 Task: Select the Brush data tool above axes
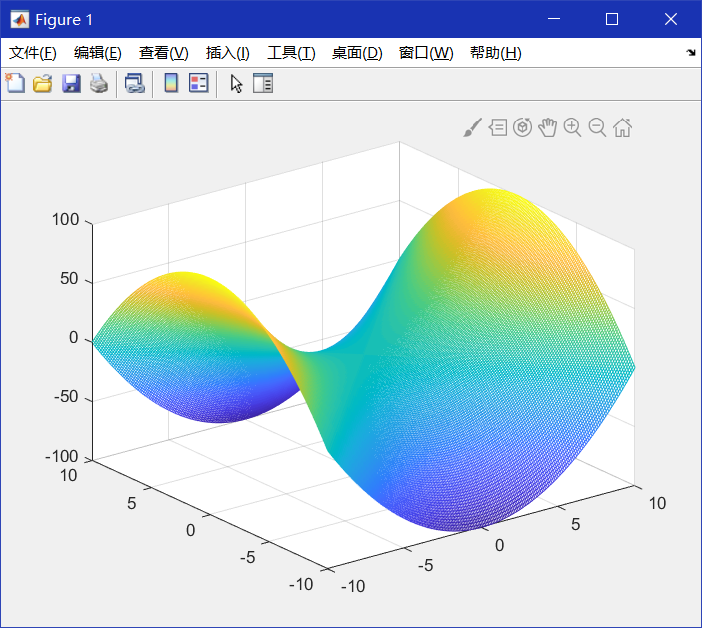coord(473,128)
